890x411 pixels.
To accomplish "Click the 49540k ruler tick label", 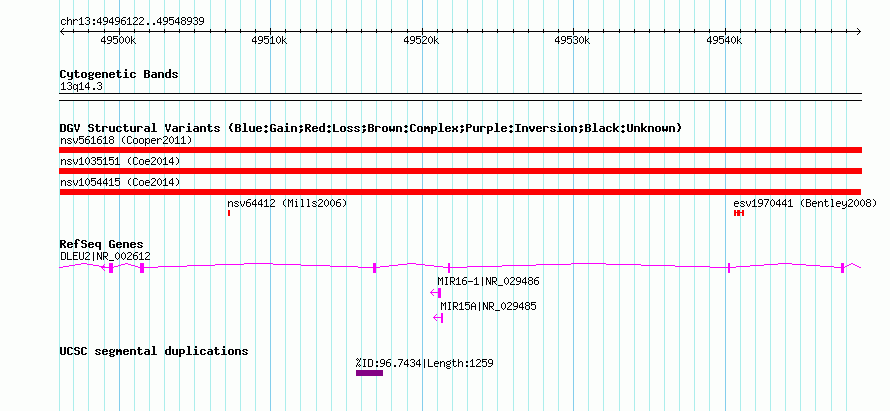I will [x=724, y=41].
